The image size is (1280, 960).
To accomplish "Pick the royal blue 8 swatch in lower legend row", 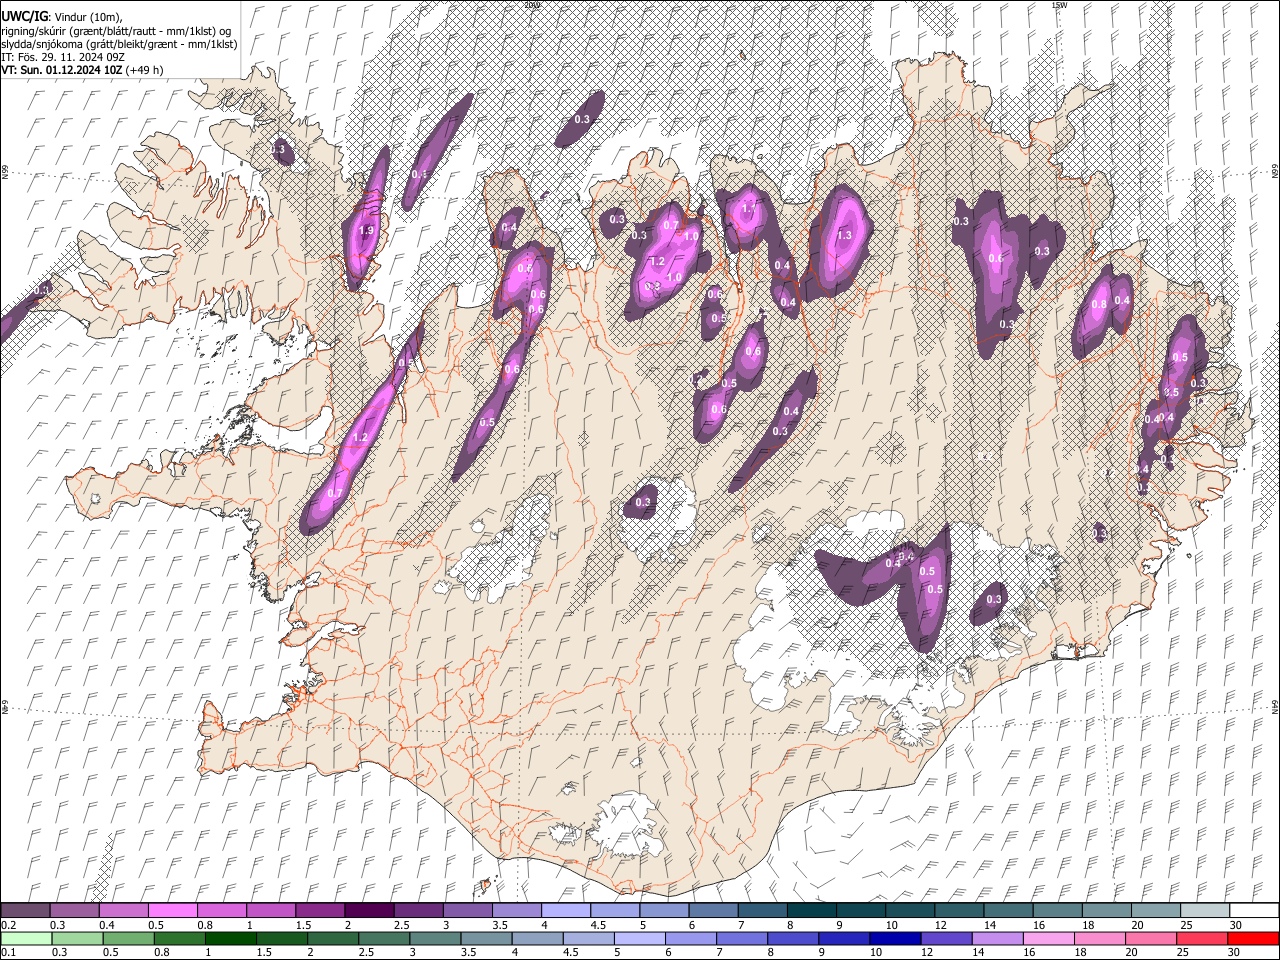I will 793,938.
